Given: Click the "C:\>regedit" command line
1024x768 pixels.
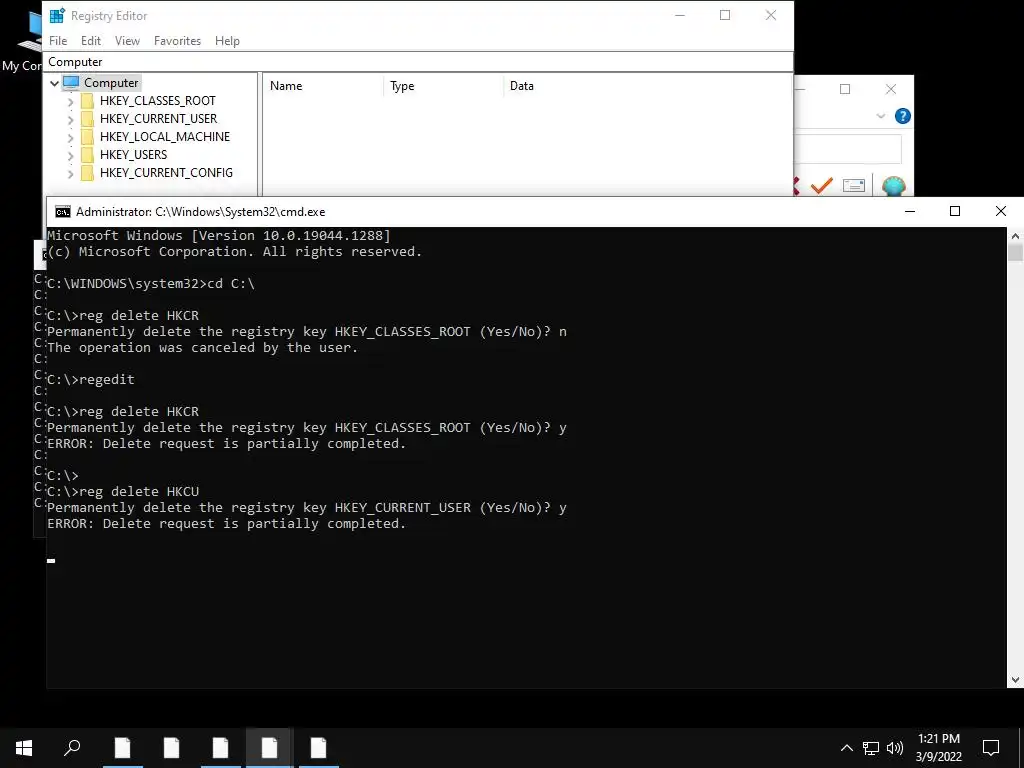Looking at the screenshot, I should pos(91,379).
